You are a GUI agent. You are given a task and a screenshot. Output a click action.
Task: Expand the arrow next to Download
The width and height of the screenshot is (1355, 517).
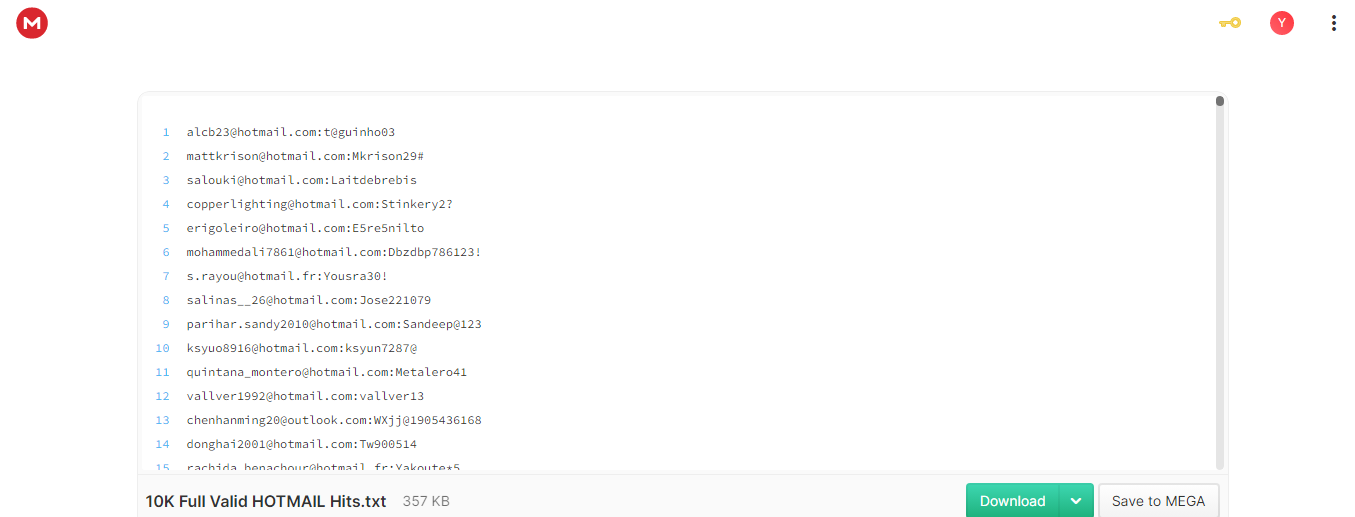1076,501
